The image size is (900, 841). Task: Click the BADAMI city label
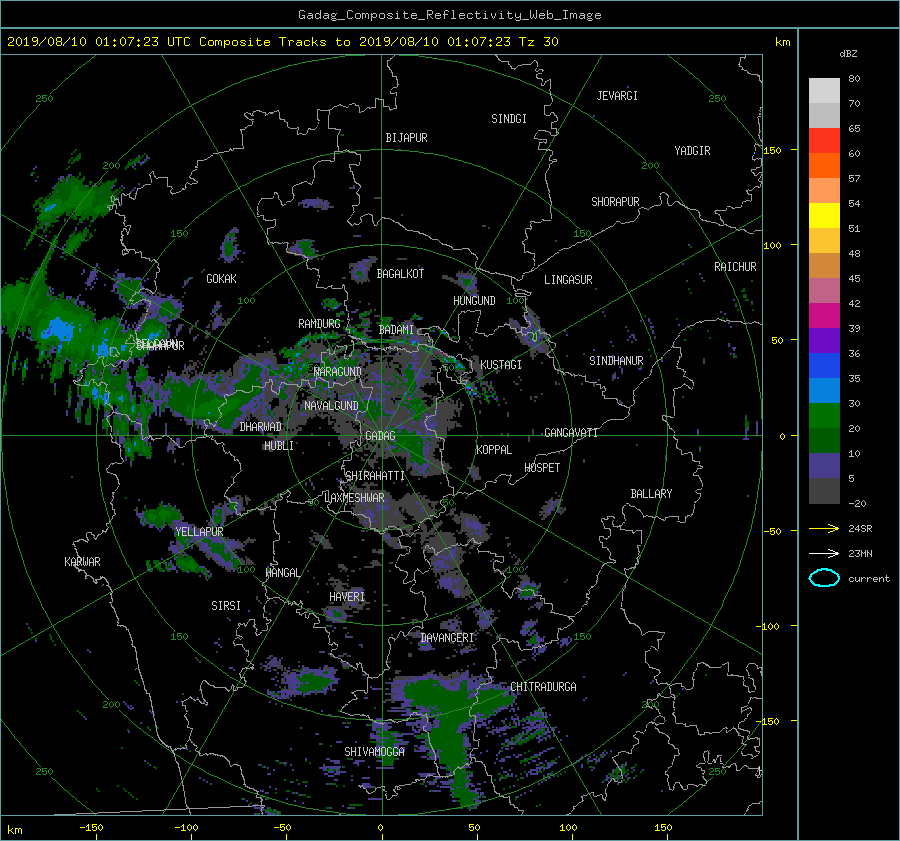tap(396, 330)
